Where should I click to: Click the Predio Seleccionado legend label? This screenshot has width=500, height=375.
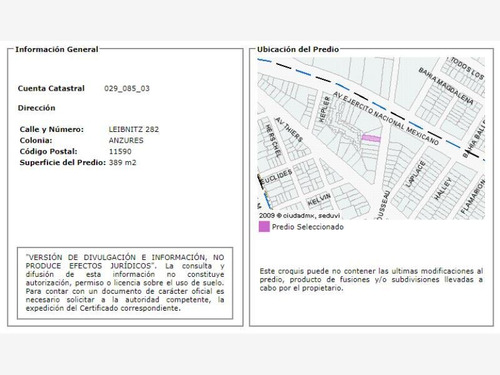tap(307, 227)
